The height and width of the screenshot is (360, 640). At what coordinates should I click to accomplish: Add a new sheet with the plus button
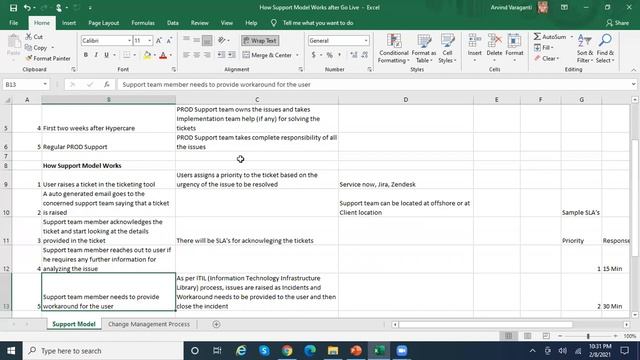[216, 324]
